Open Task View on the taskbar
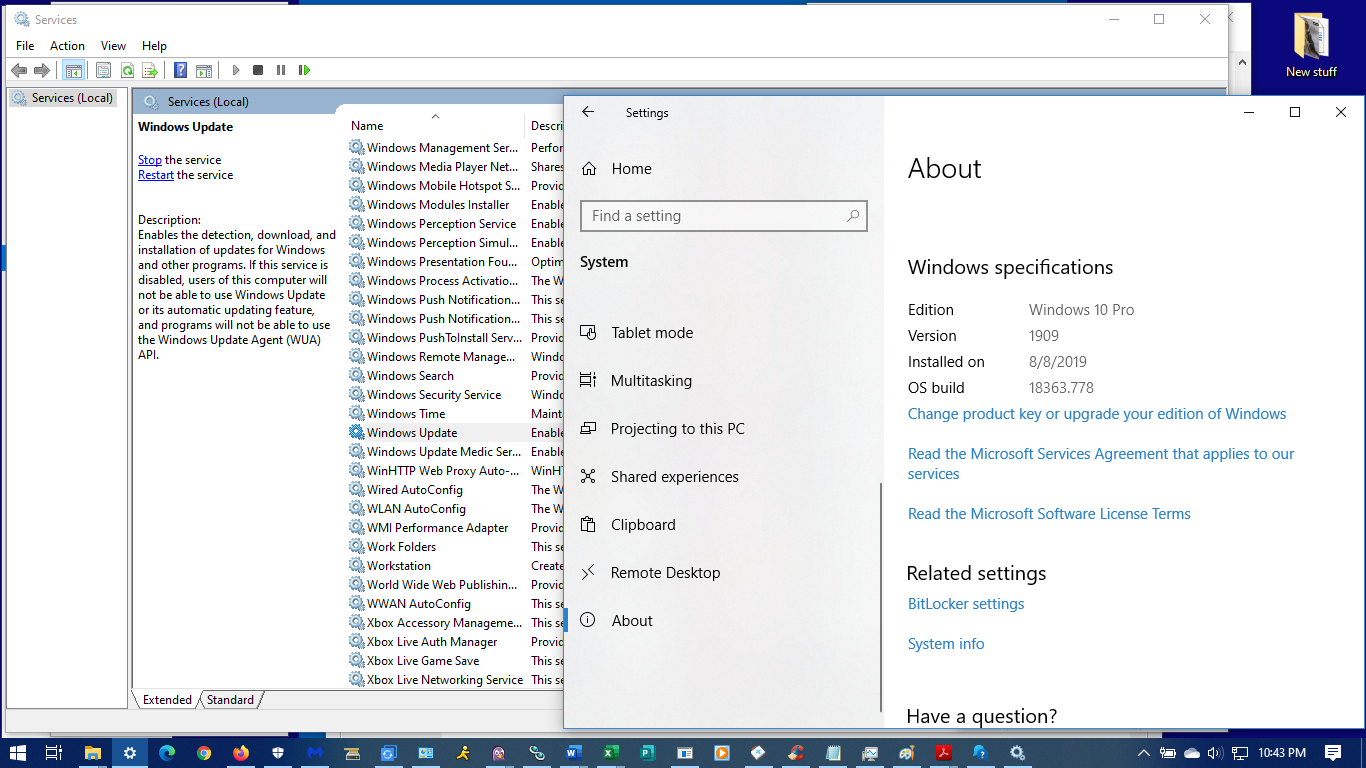This screenshot has height=768, width=1366. (54, 753)
